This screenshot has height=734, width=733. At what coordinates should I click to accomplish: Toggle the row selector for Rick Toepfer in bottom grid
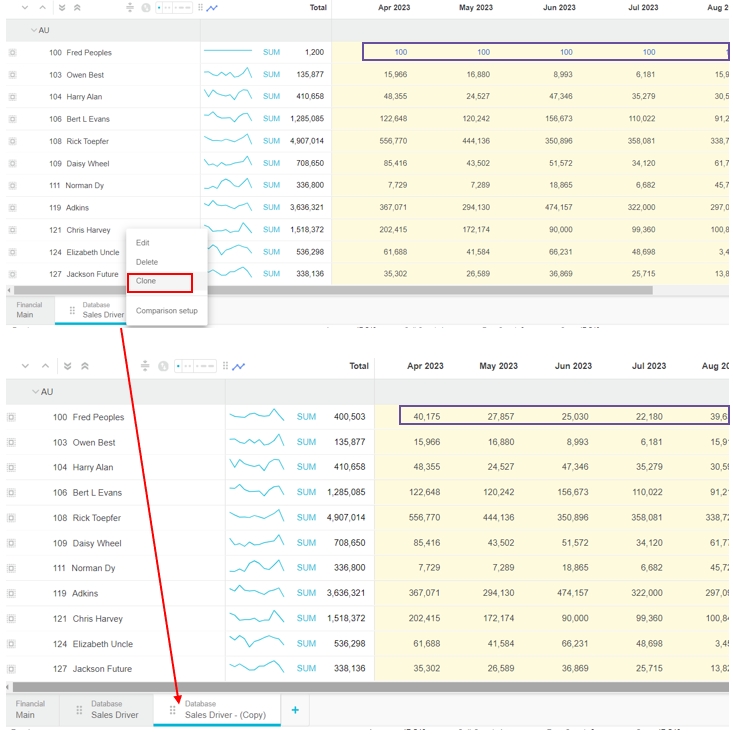[x=13, y=518]
